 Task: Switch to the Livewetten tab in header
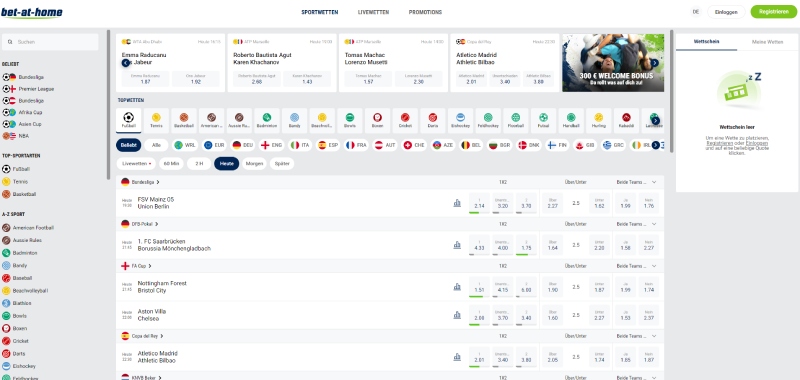coord(373,12)
